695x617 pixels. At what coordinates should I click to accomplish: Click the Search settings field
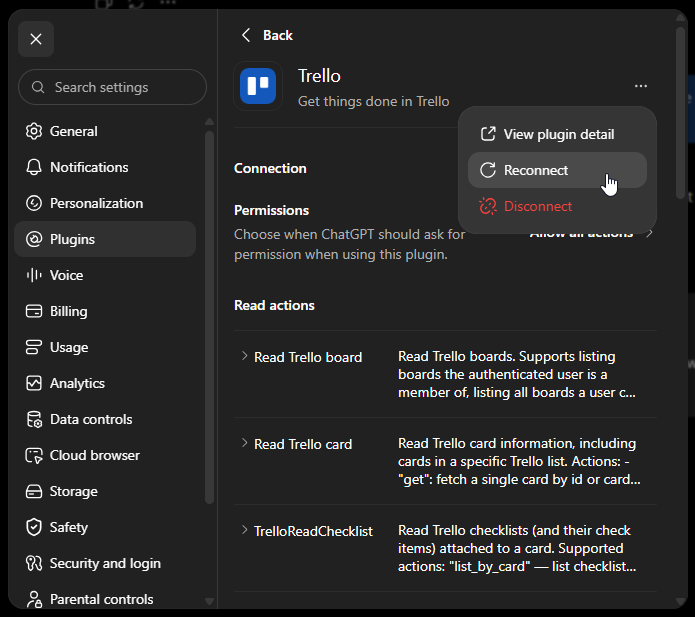coord(112,87)
